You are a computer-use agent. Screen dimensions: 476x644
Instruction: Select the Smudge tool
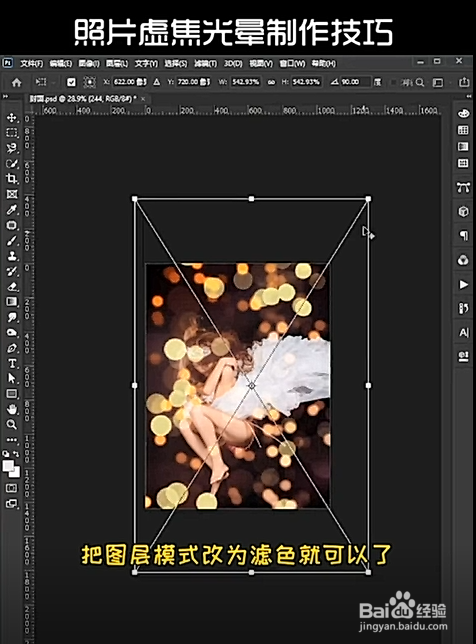[x=11, y=317]
